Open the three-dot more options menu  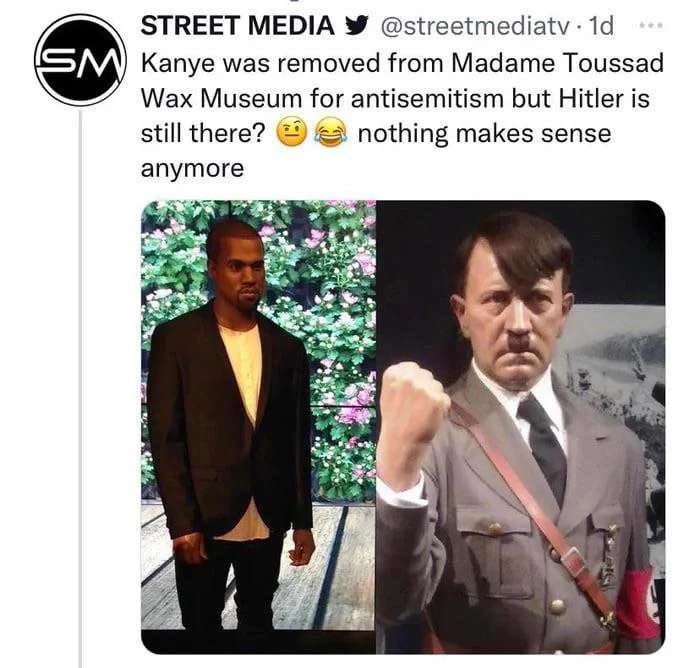[651, 23]
